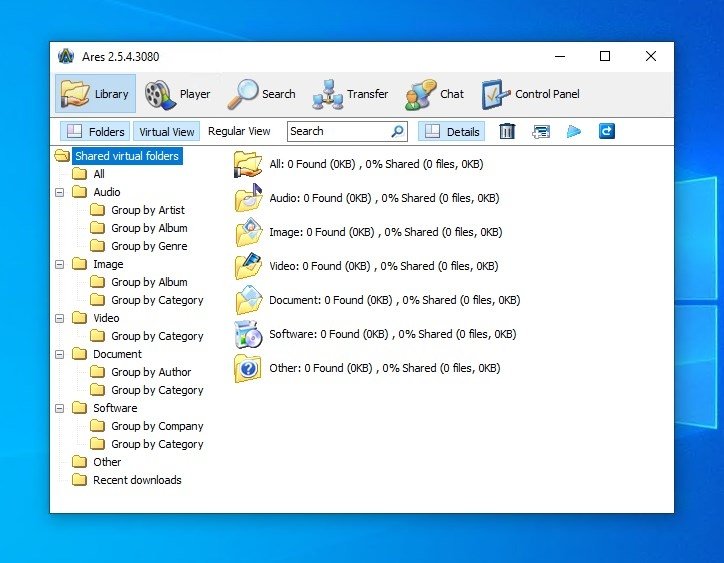Image resolution: width=724 pixels, height=563 pixels.
Task: Open Group by Category under Document
Action: pos(157,390)
